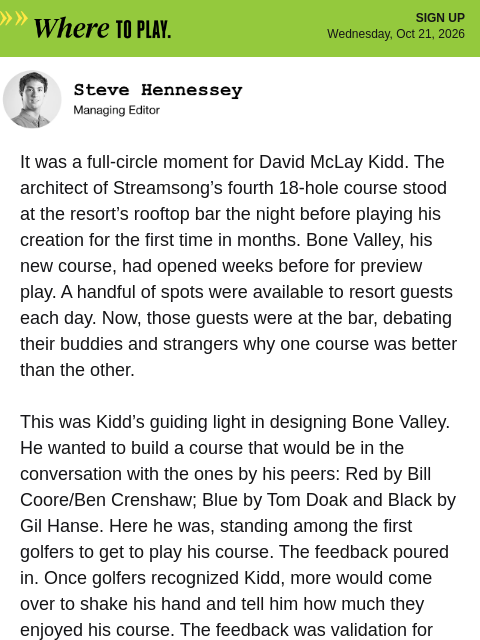Click the name Gil Hanse

pos(60,526)
